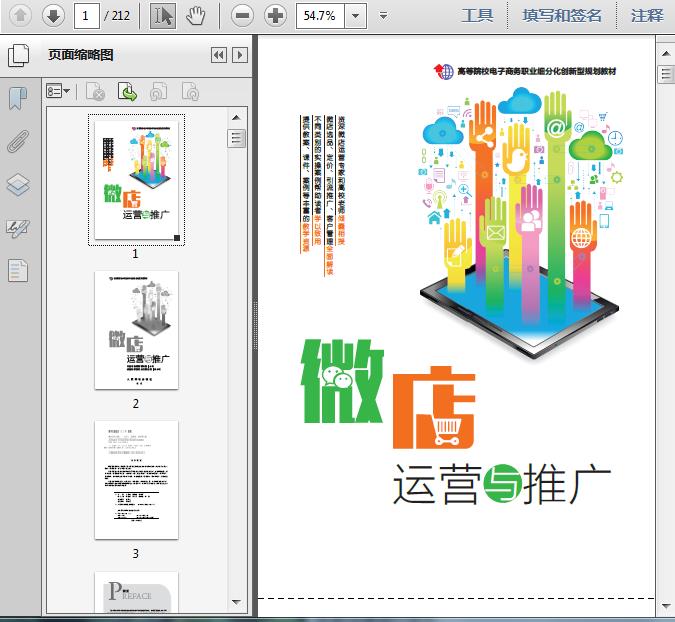
Task: Open the 填写和签名 pane
Action: (x=562, y=16)
